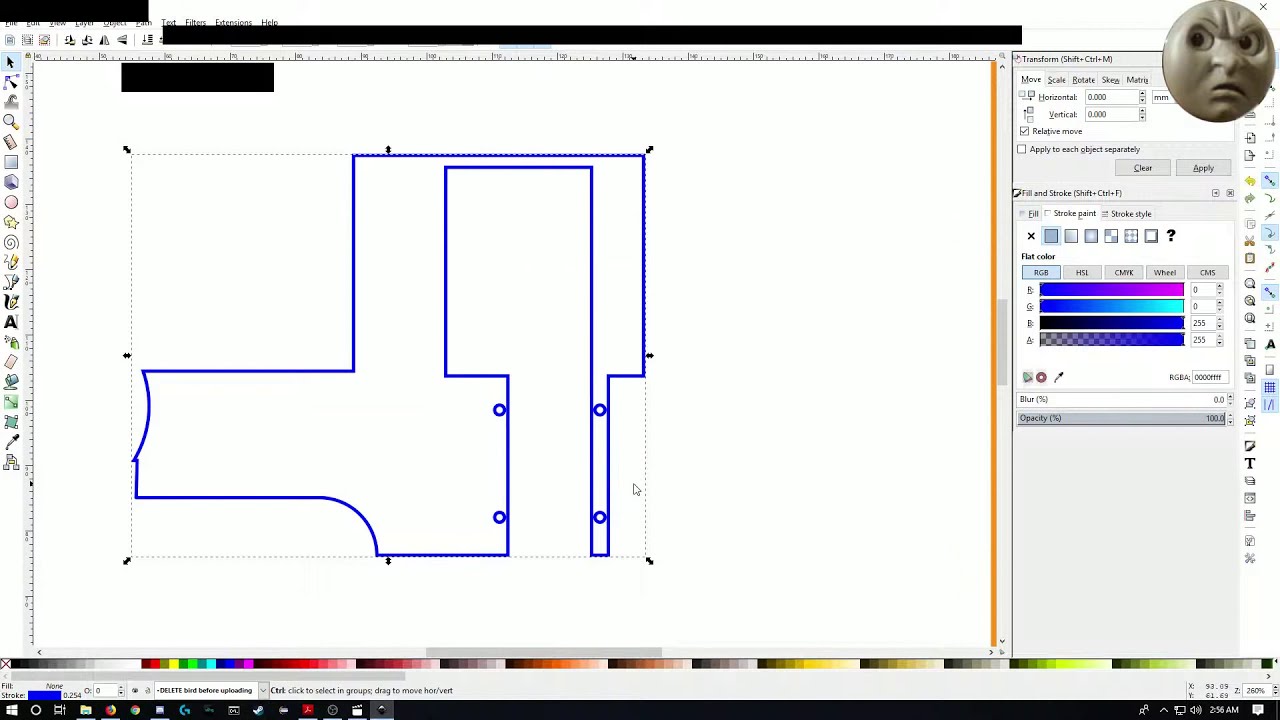Viewport: 1280px width, 720px height.
Task: Open the Extensions menu
Action: [x=233, y=22]
